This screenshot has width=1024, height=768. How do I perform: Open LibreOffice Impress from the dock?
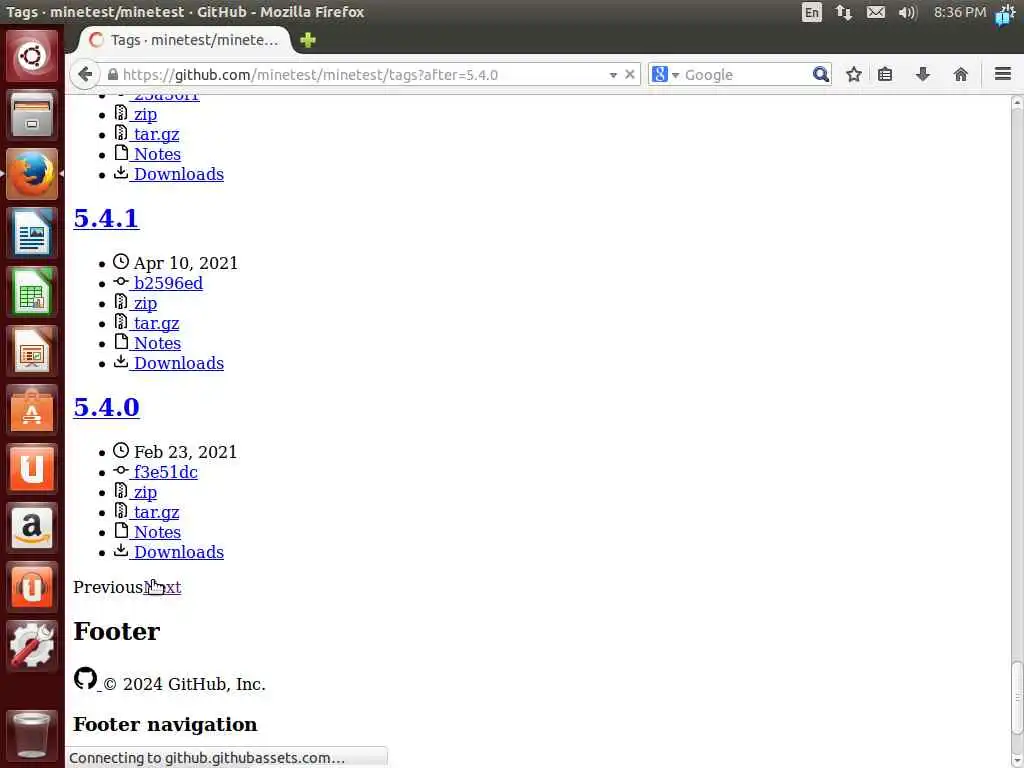(x=31, y=351)
